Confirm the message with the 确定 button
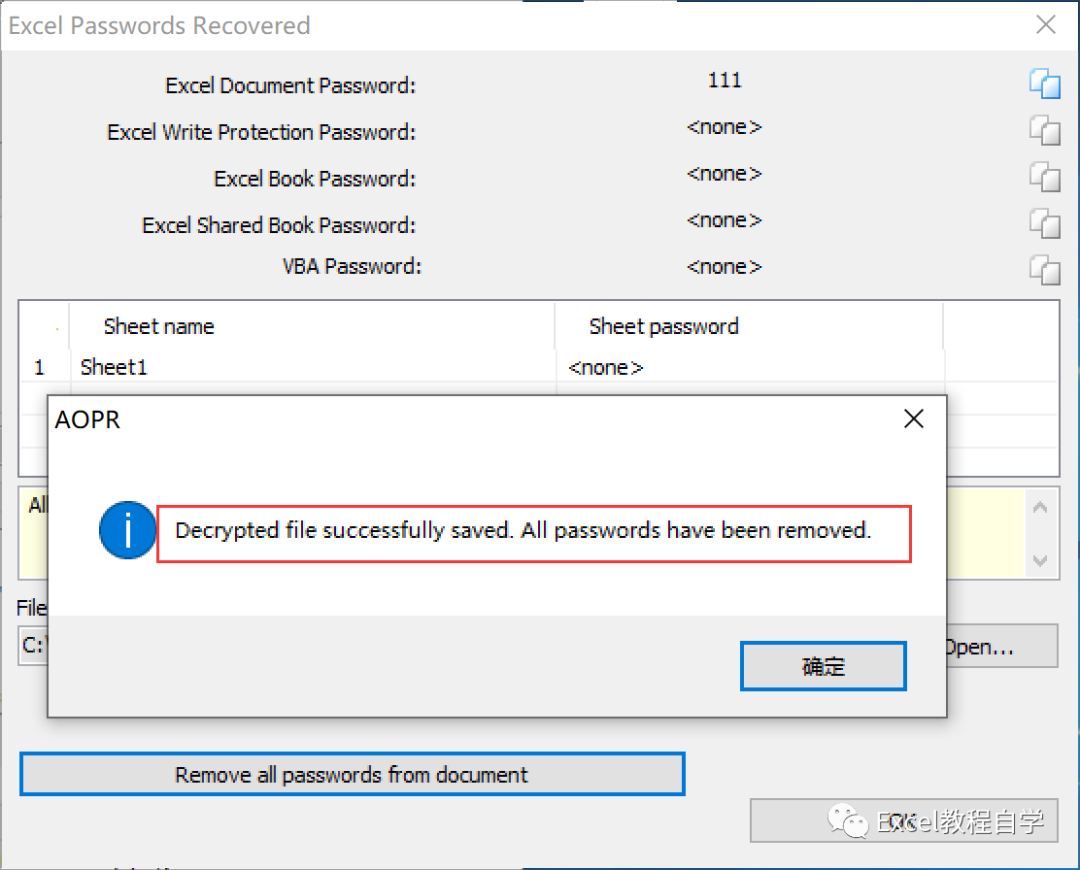This screenshot has width=1080, height=870. coord(823,666)
